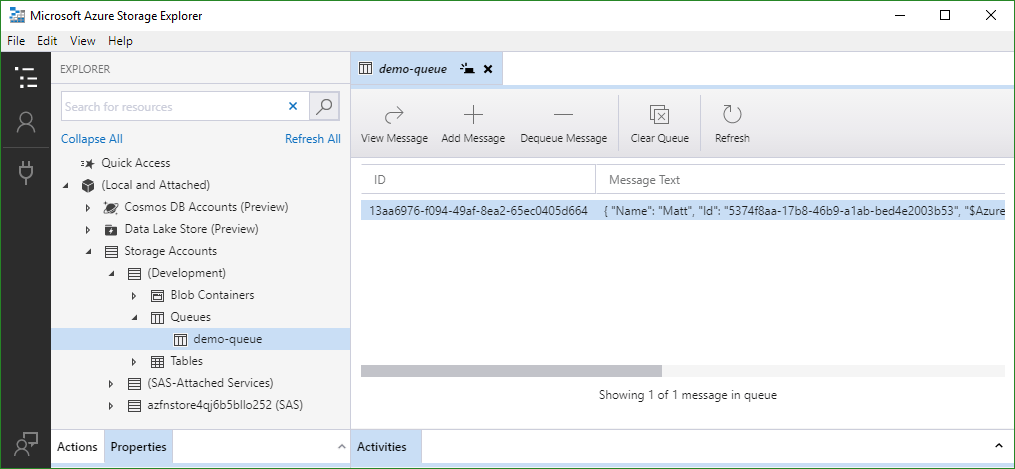Screen dimensions: 1015x469
Task: Click the horizontal scrollbar thumb in message list
Action: pos(511,371)
